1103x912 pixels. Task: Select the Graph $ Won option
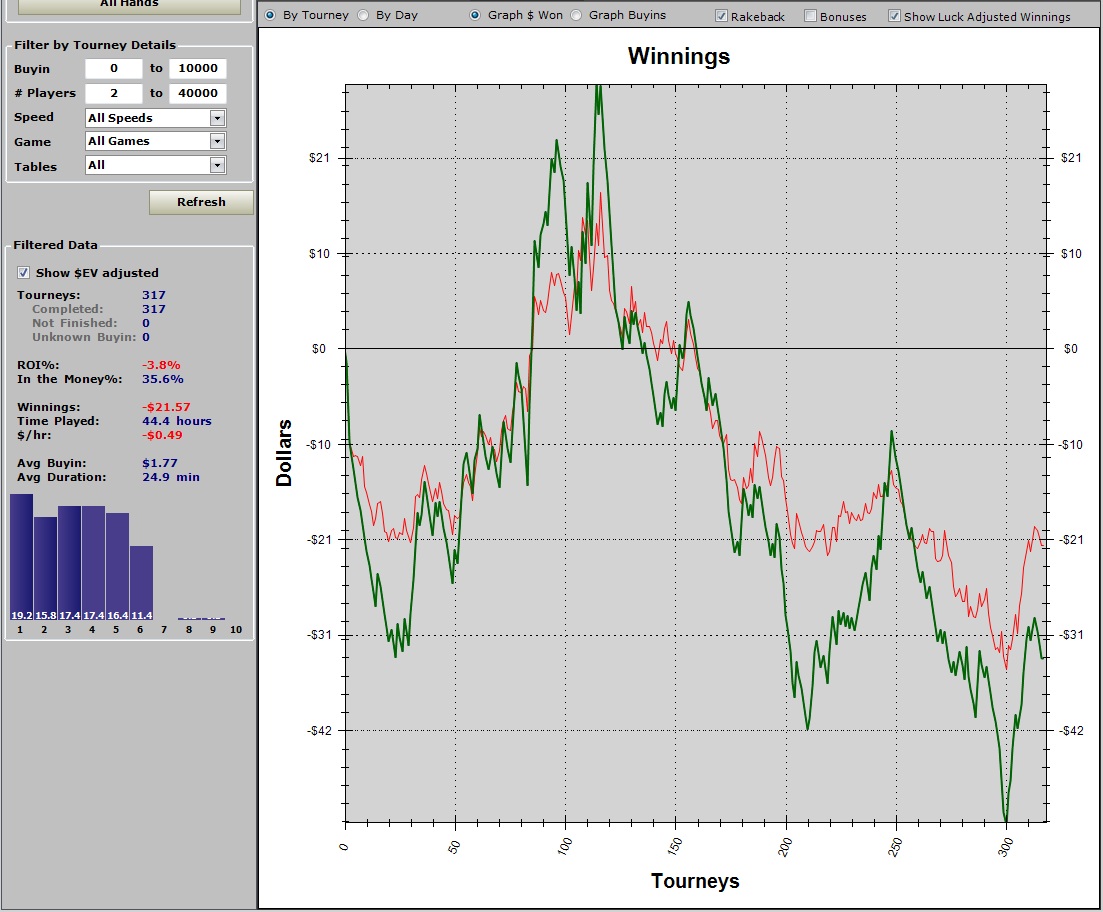pyautogui.click(x=476, y=15)
